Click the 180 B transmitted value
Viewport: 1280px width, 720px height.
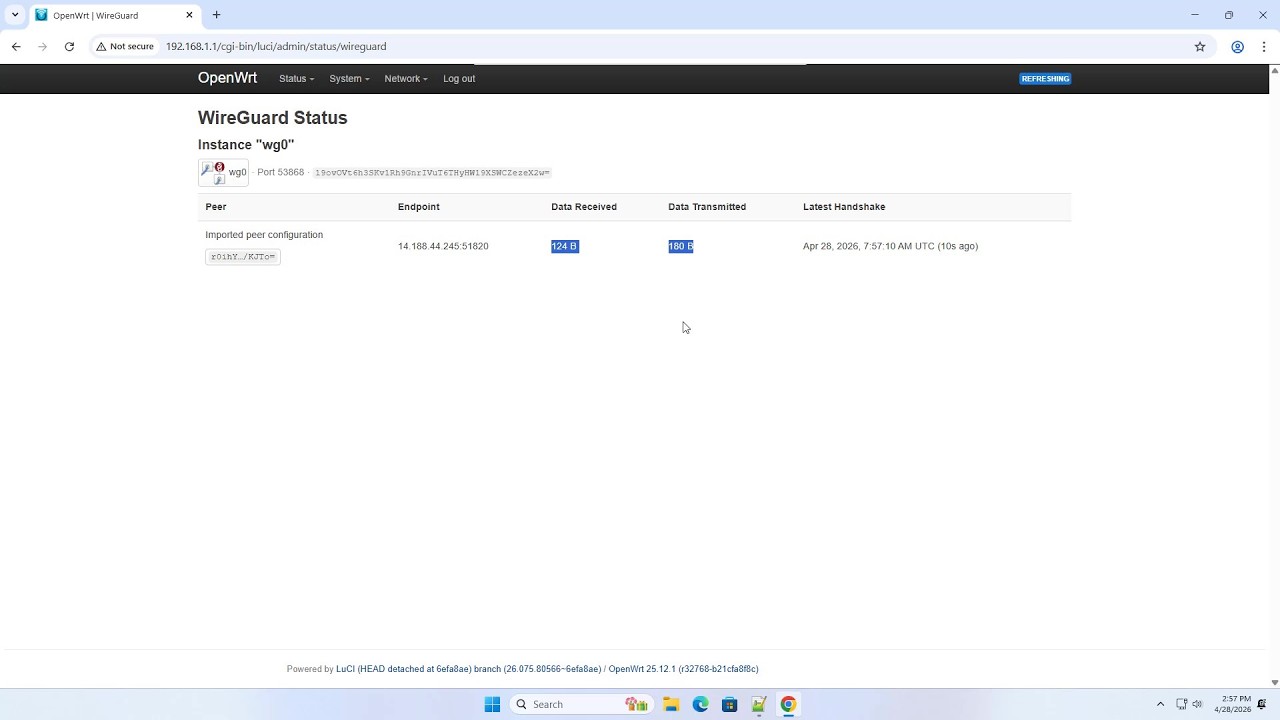coord(681,246)
